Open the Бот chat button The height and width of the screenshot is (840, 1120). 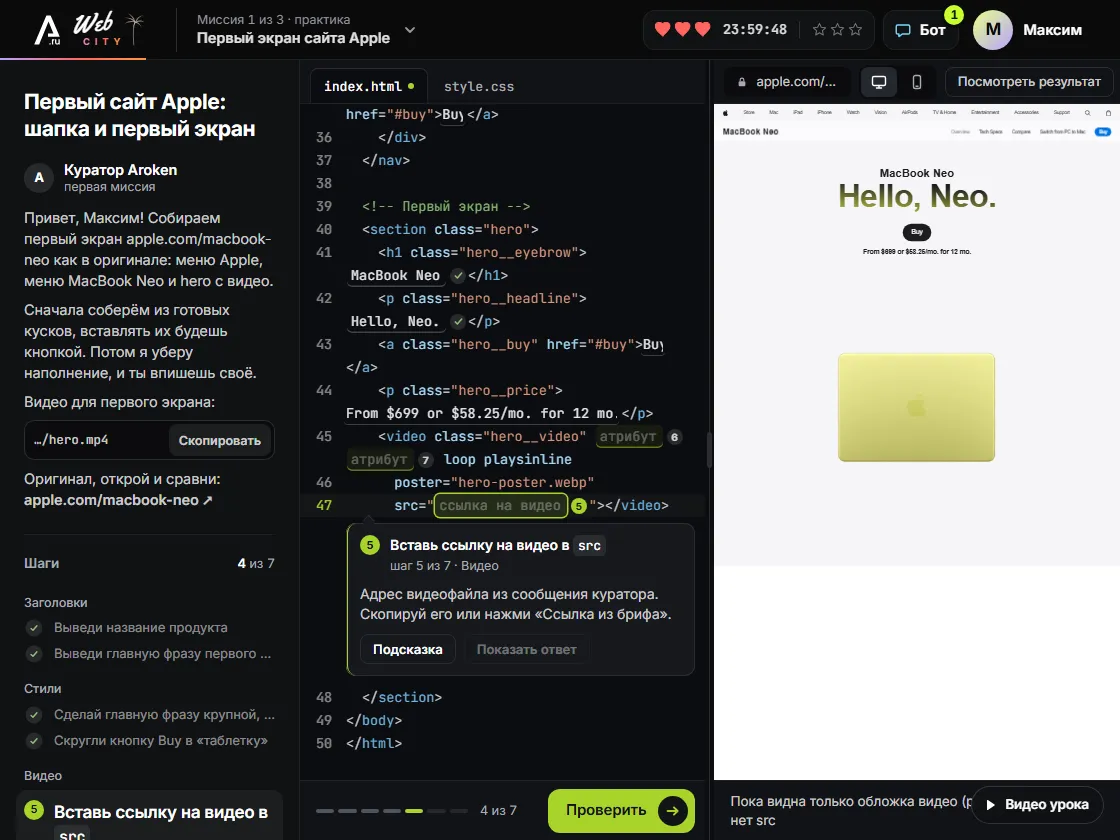pos(921,30)
